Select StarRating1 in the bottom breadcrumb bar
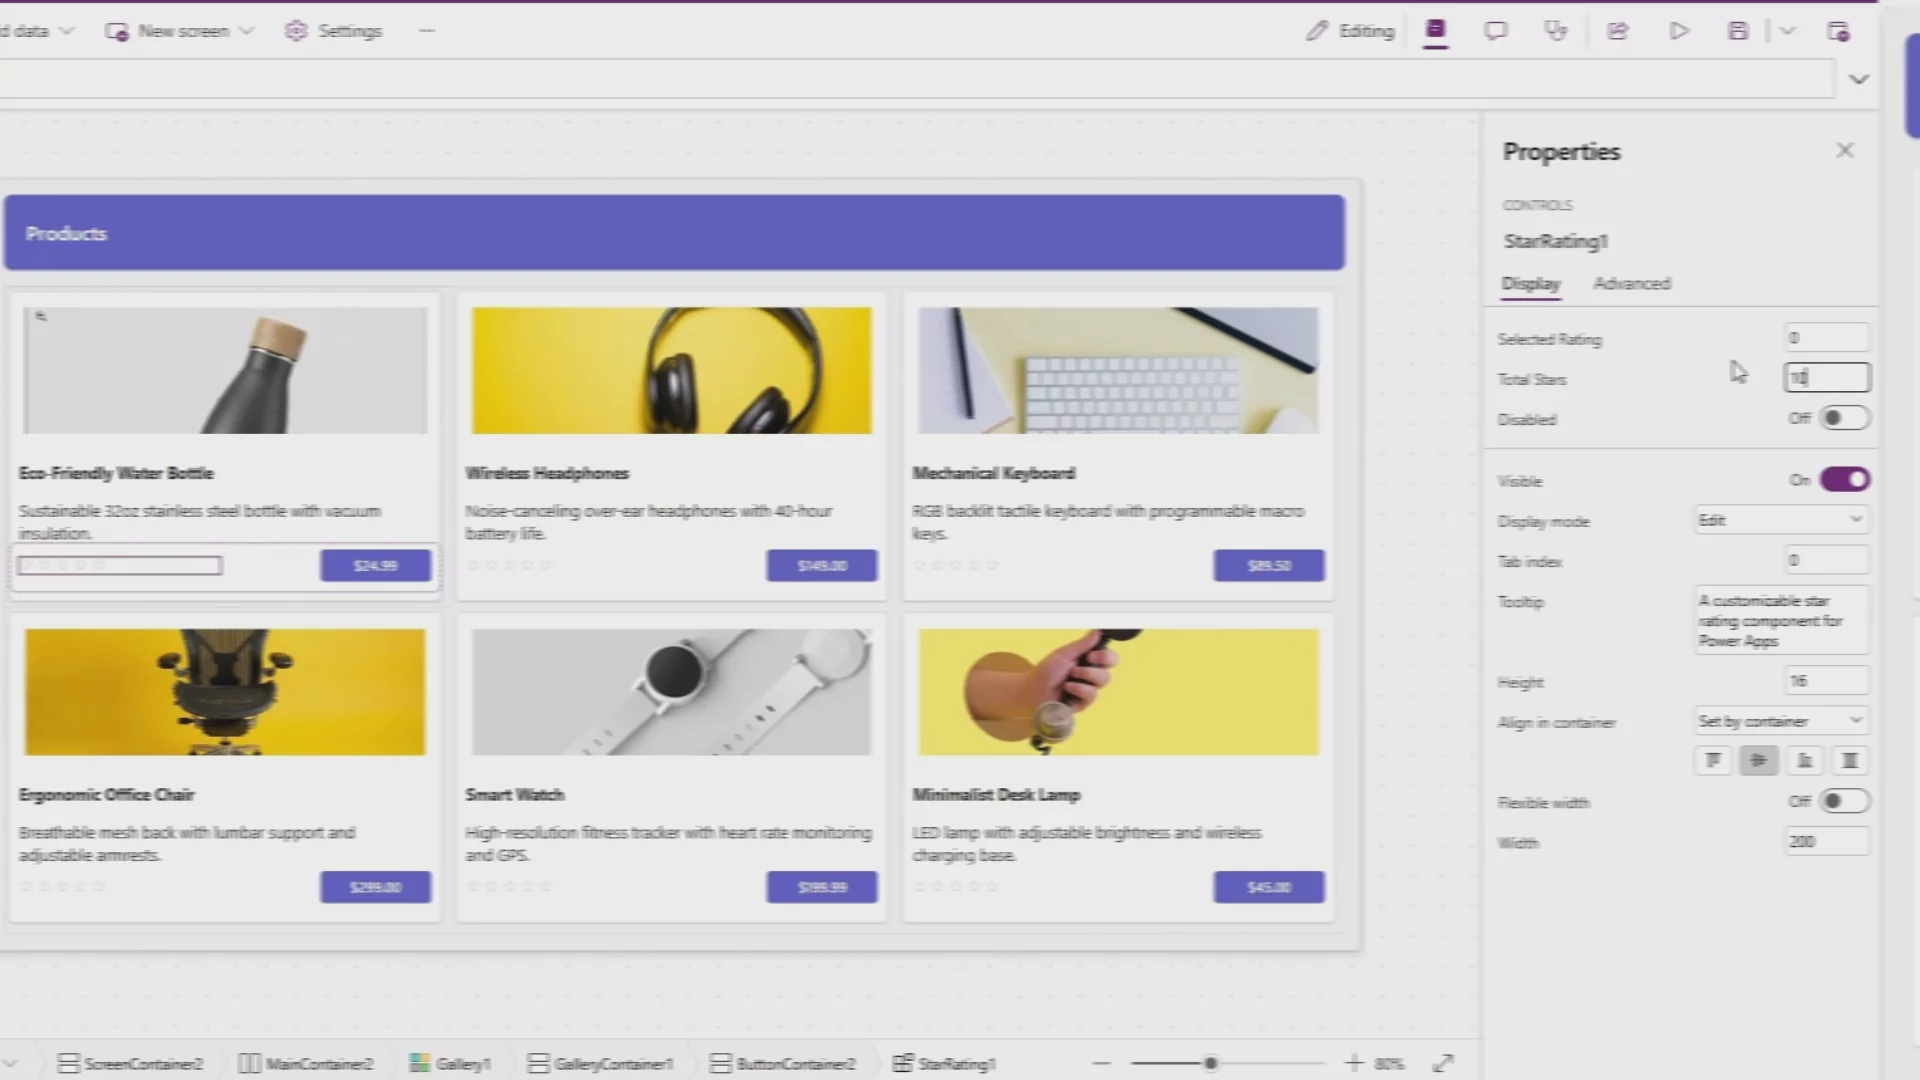The width and height of the screenshot is (1920, 1080). 955,1063
